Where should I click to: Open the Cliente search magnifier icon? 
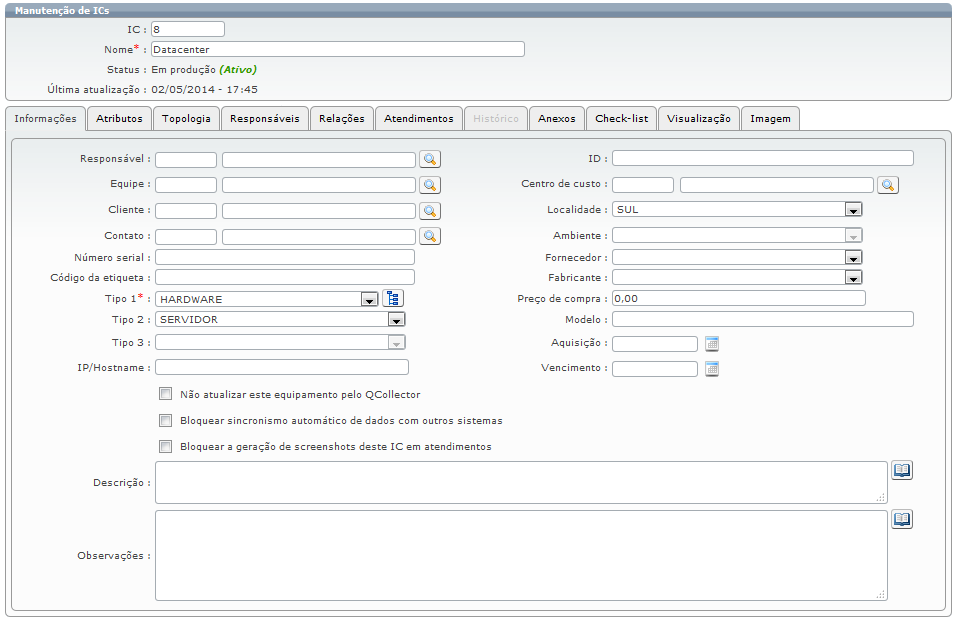point(430,211)
